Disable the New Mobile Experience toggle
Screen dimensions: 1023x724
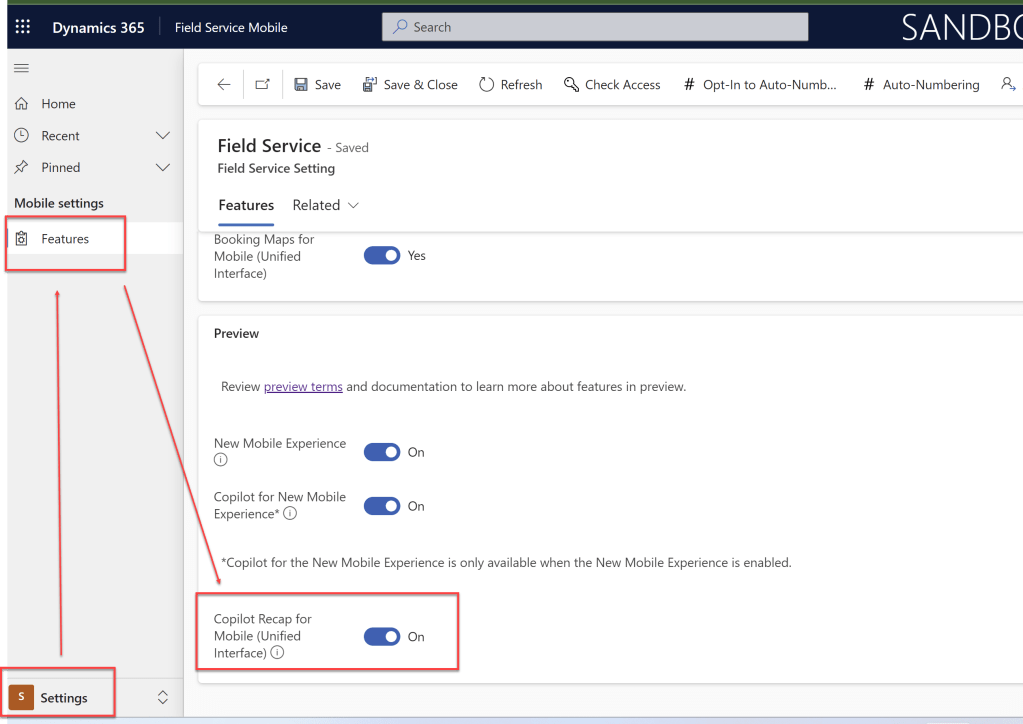[x=382, y=452]
